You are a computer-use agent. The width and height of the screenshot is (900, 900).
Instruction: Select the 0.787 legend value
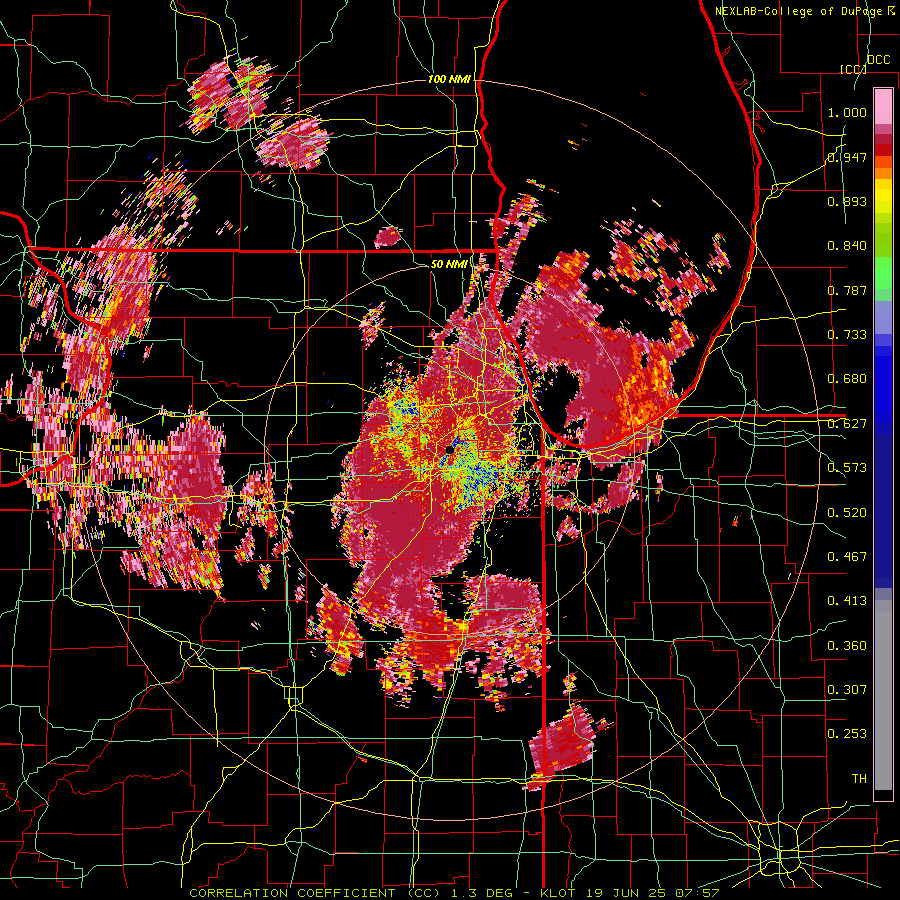[x=847, y=290]
